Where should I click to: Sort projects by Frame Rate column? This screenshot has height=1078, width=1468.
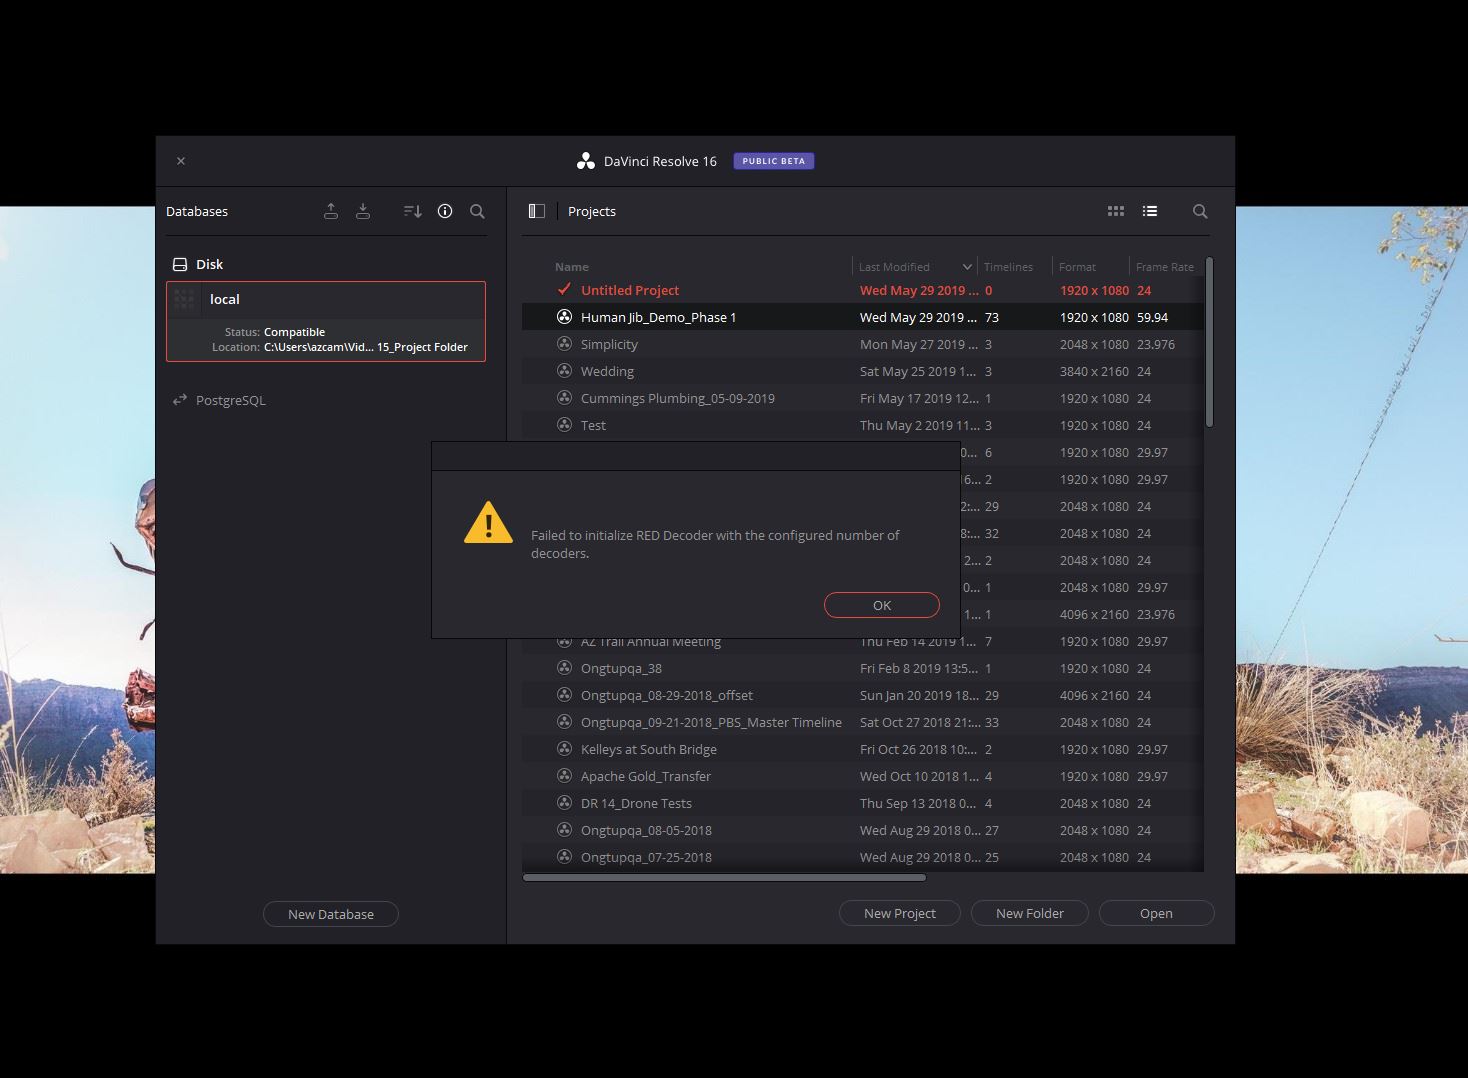point(1165,267)
